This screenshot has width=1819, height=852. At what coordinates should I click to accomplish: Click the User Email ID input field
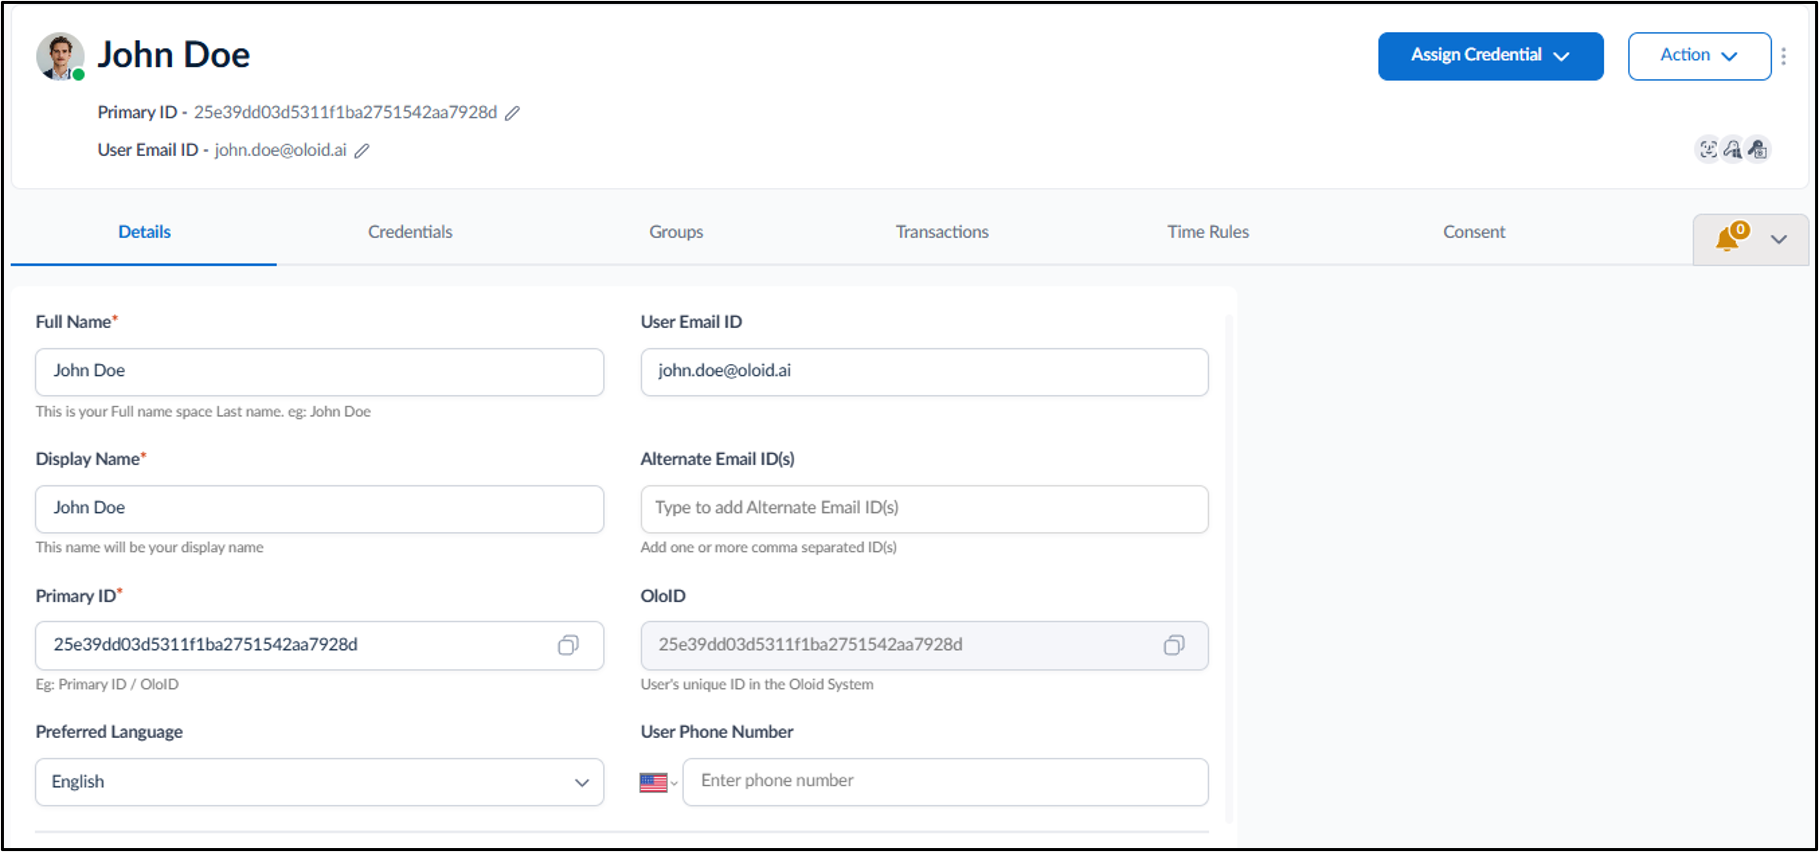pos(925,372)
